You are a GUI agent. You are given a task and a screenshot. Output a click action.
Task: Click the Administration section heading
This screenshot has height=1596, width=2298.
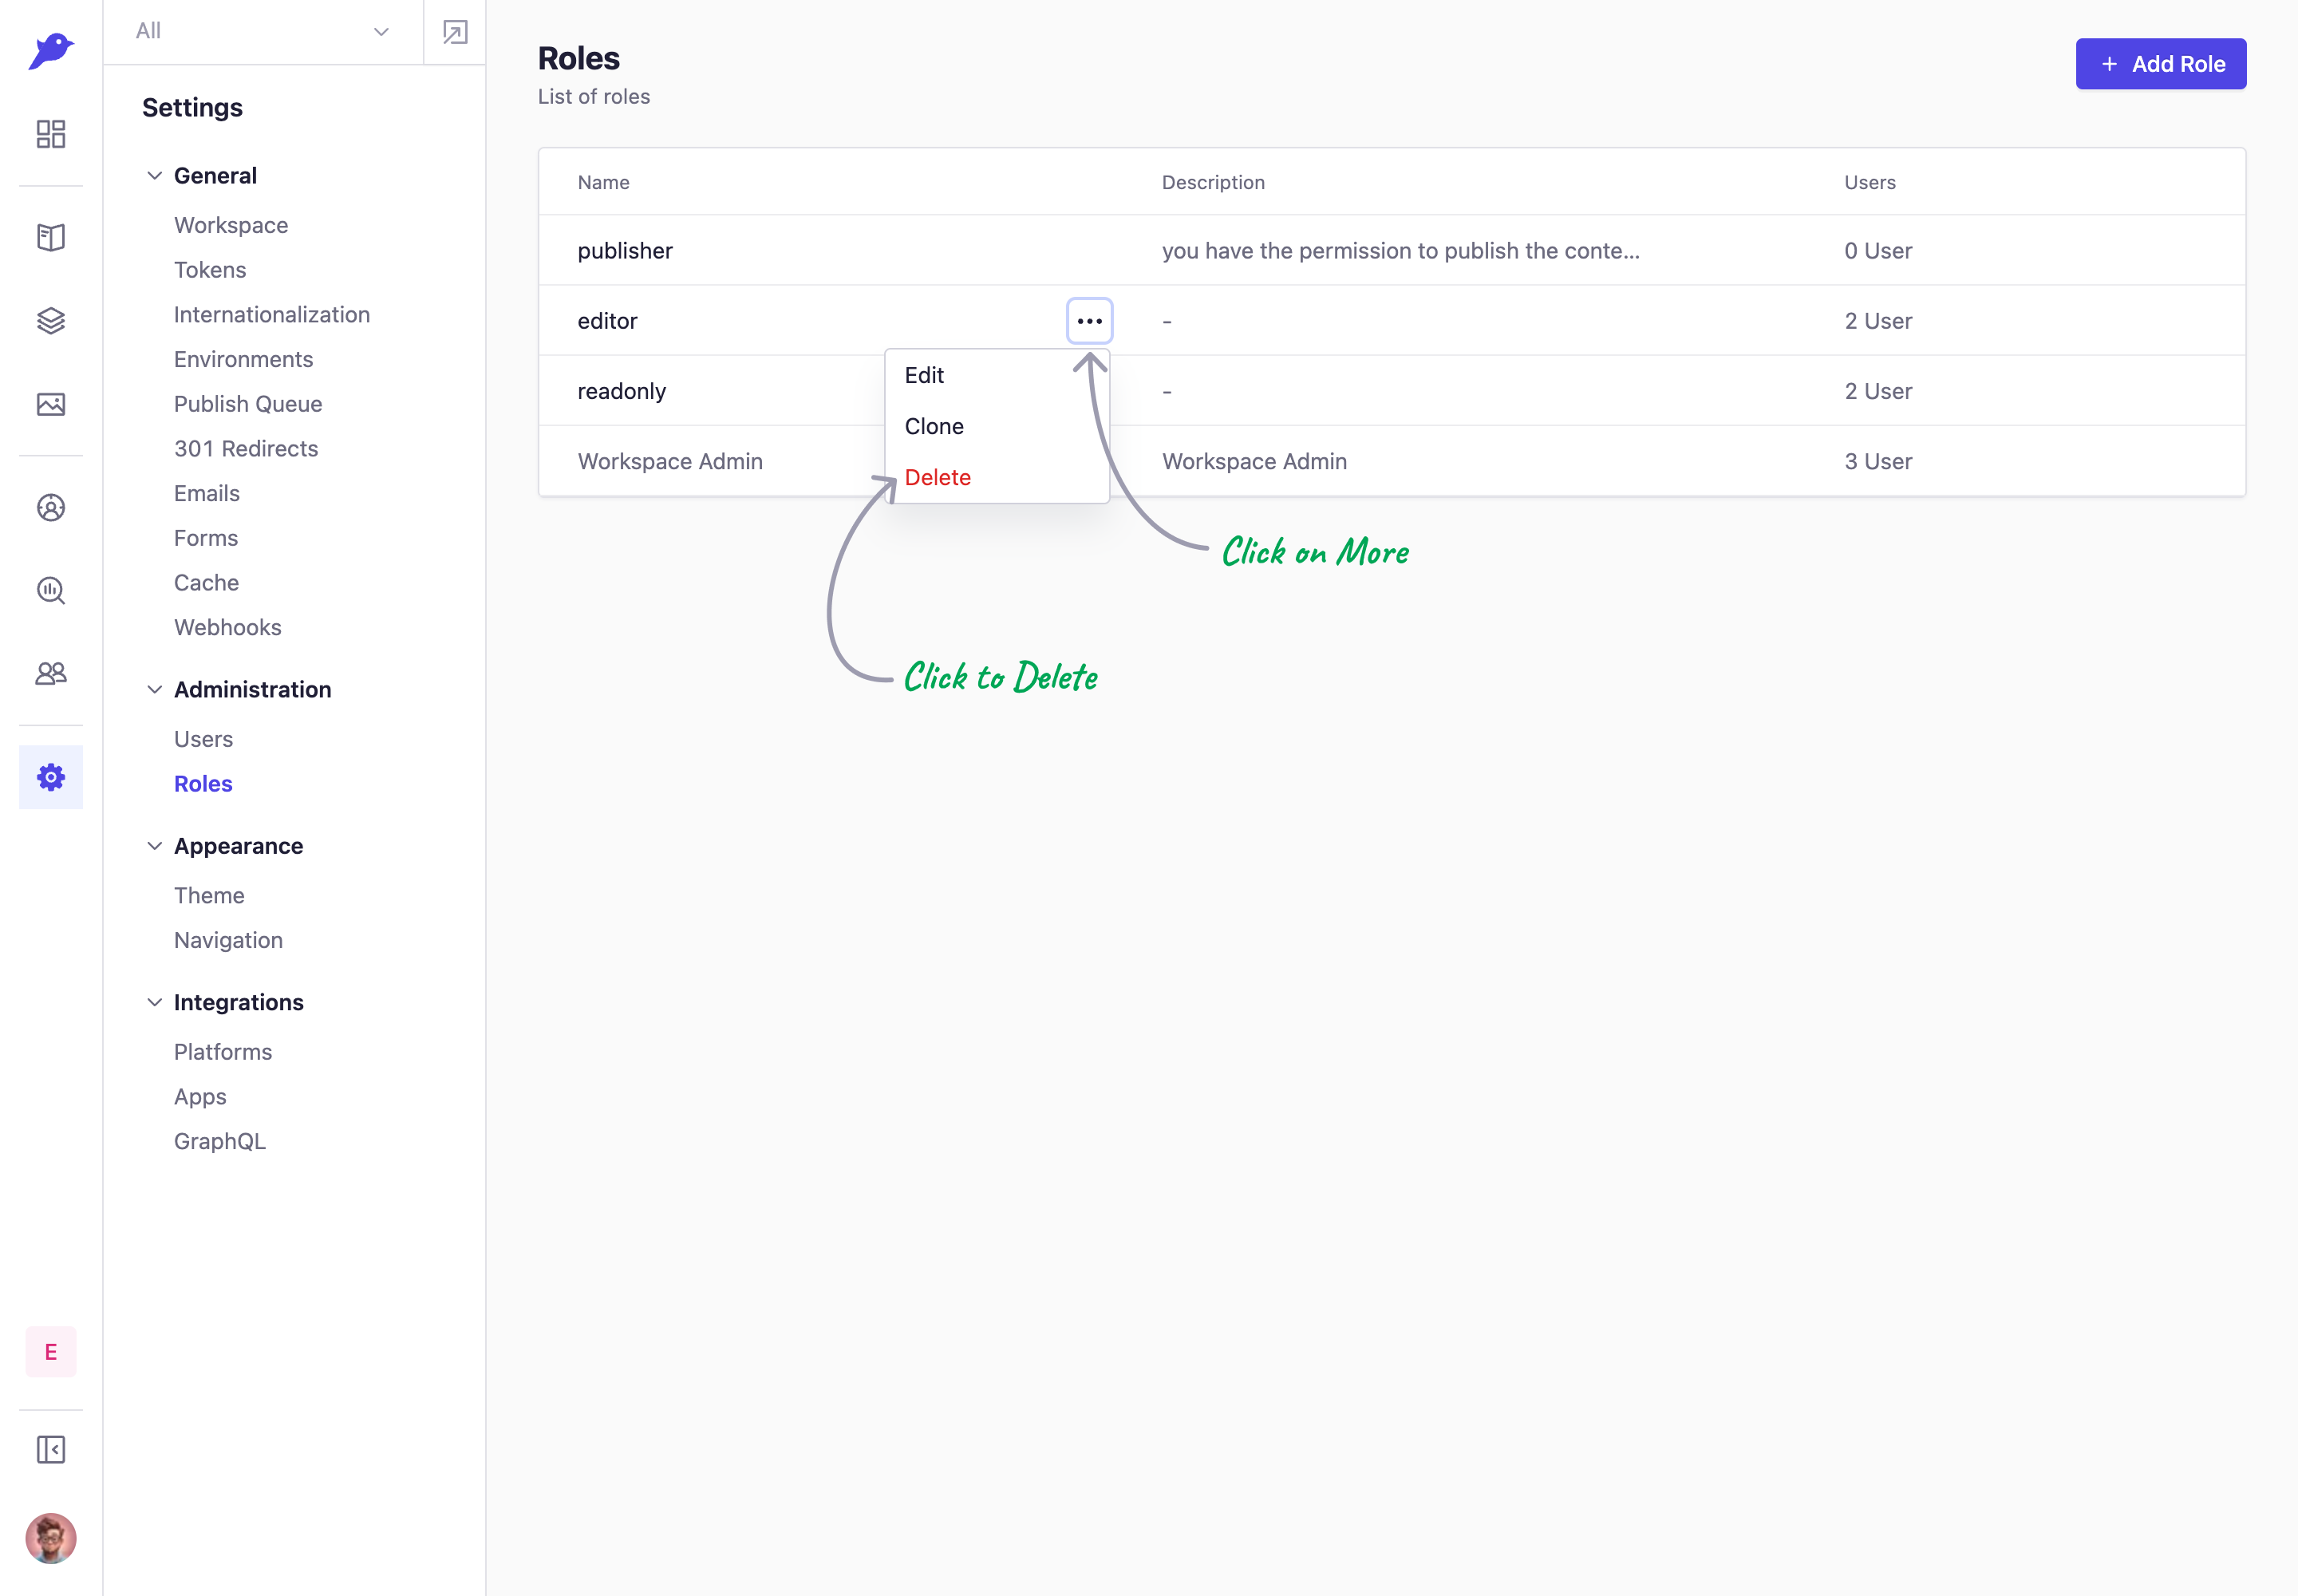252,690
